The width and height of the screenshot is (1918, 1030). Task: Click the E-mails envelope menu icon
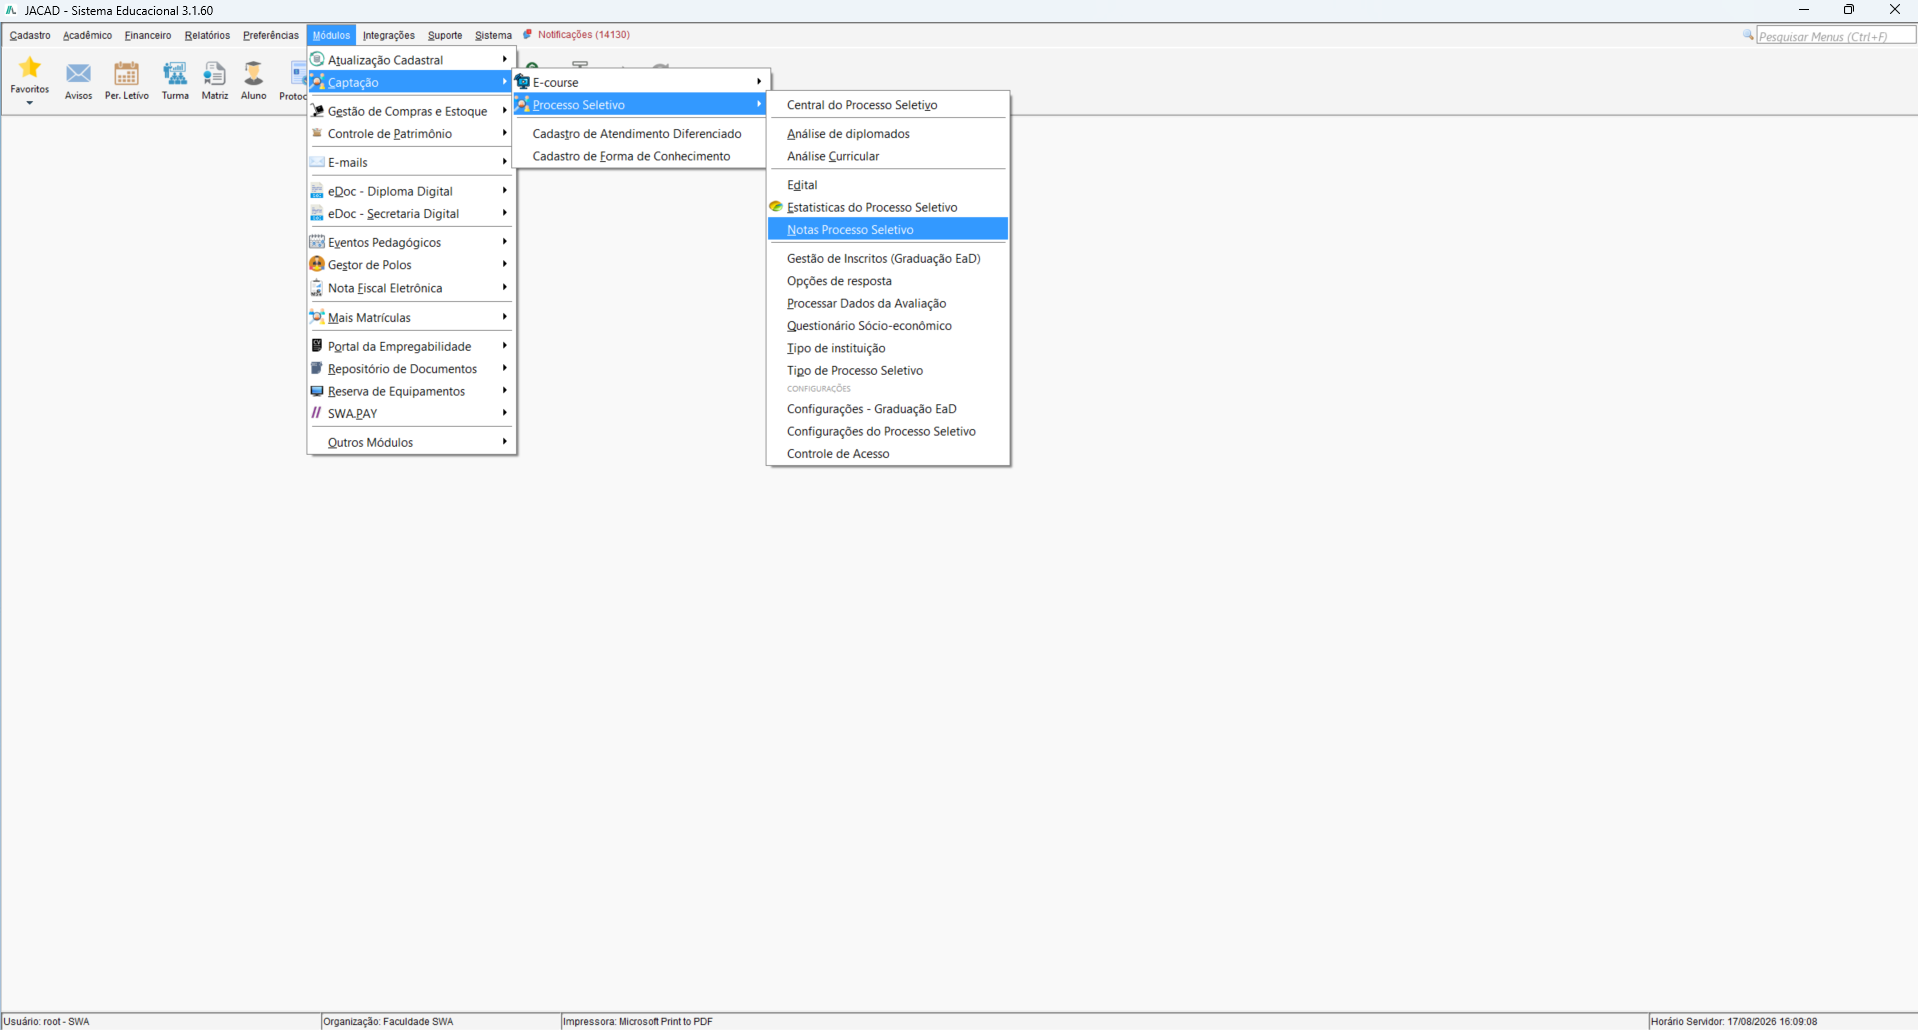[x=317, y=162]
